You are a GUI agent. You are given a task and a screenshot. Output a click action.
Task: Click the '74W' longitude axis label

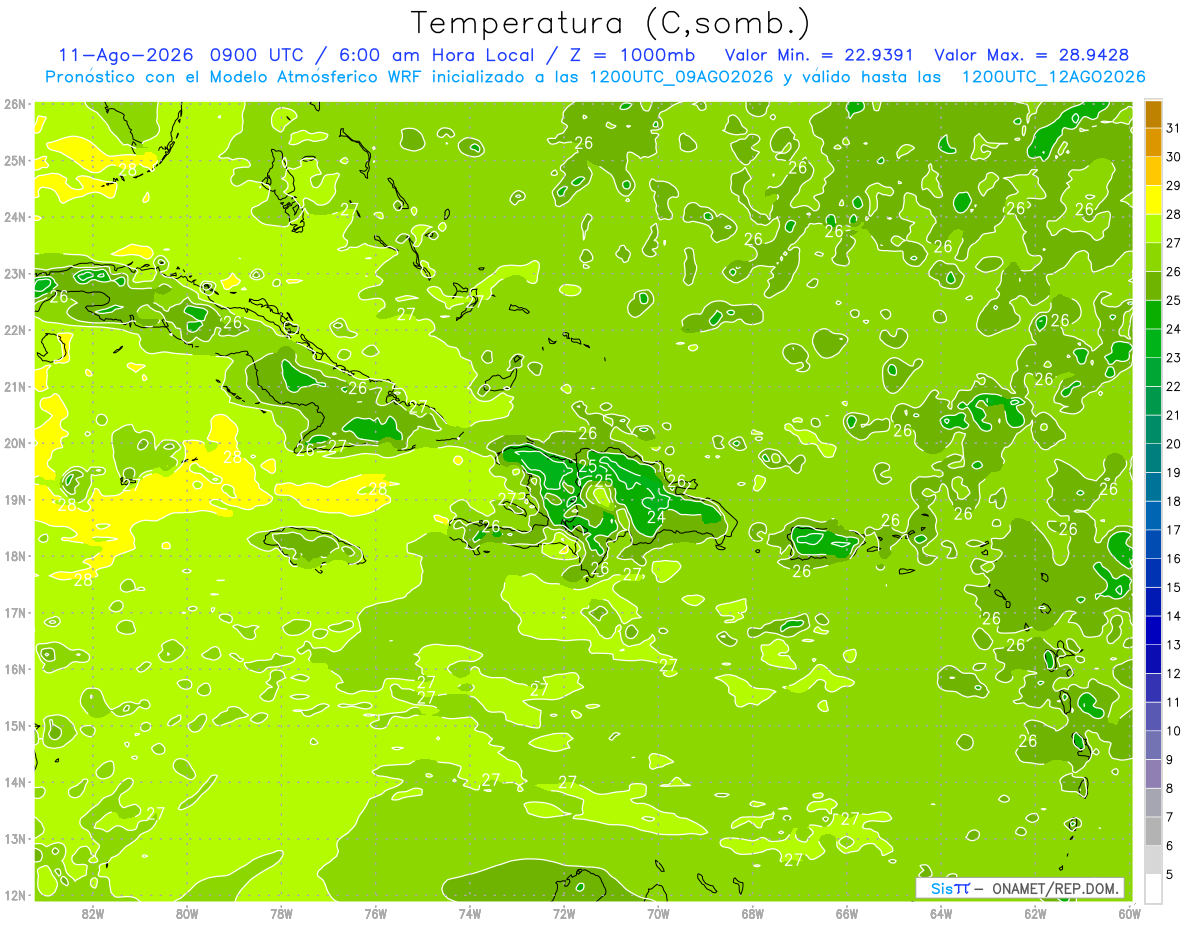[470, 914]
